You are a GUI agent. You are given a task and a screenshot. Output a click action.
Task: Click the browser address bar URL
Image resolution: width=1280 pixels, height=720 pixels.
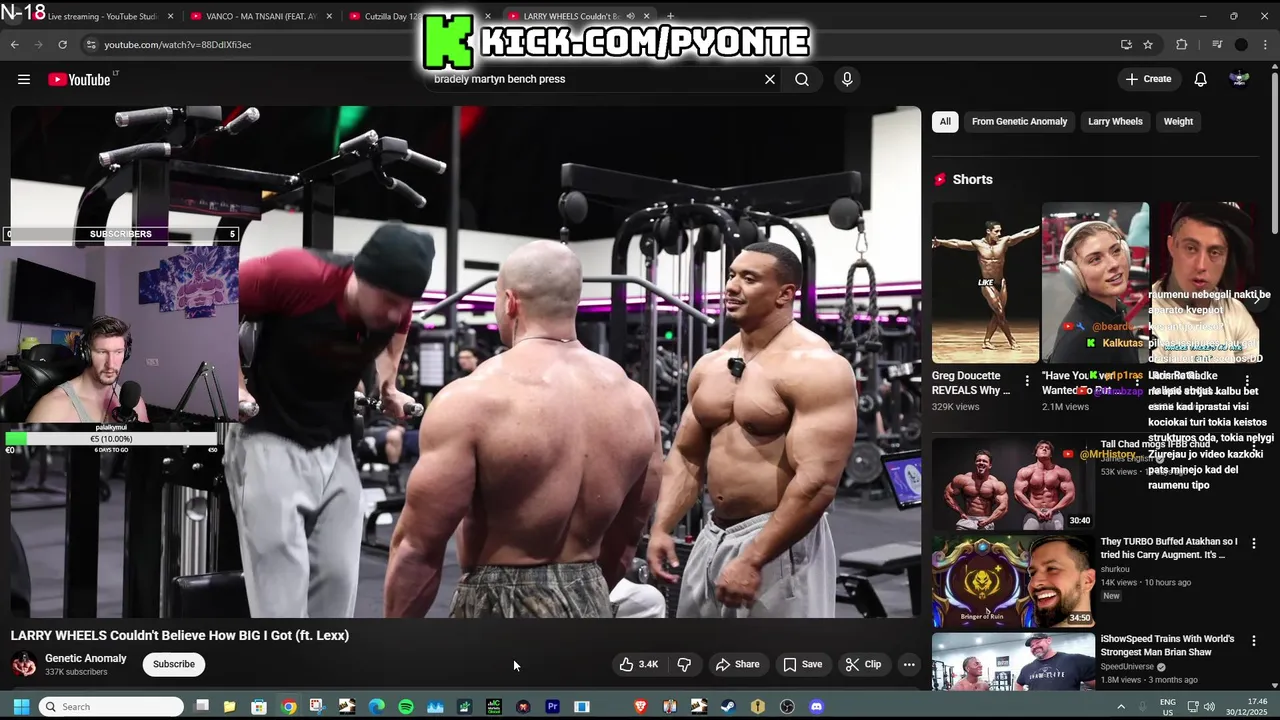coord(178,44)
